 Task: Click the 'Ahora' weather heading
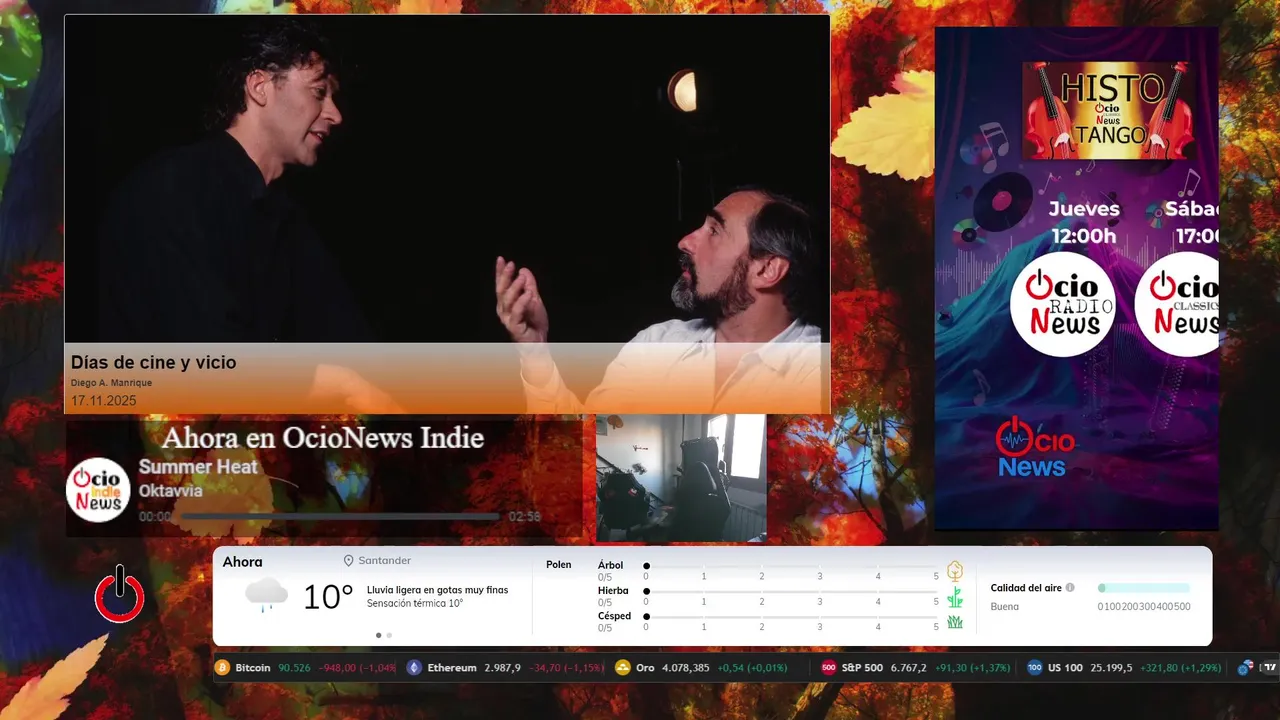pyautogui.click(x=242, y=562)
